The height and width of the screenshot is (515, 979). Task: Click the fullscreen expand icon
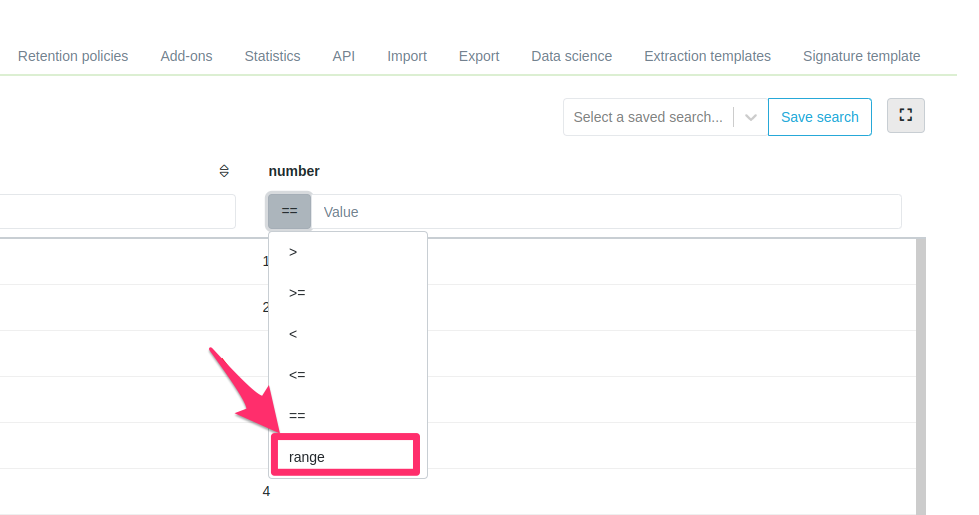905,116
